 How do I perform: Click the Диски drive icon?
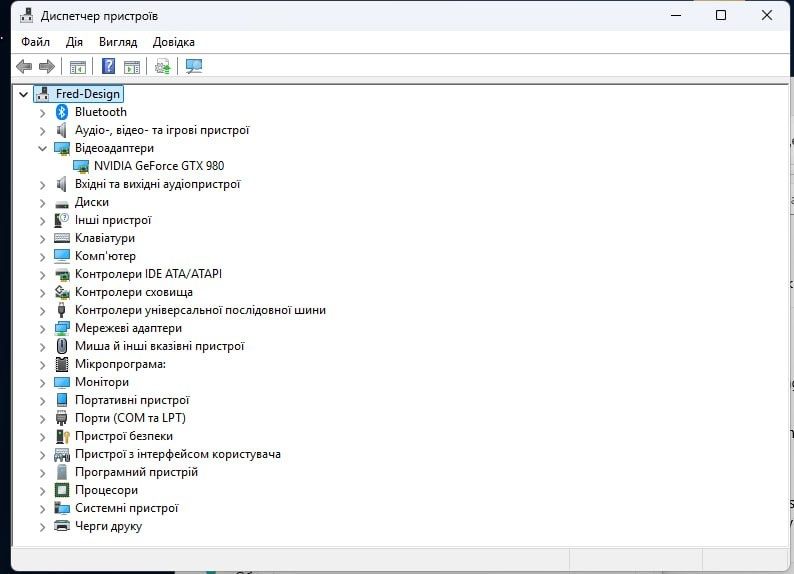coord(62,203)
